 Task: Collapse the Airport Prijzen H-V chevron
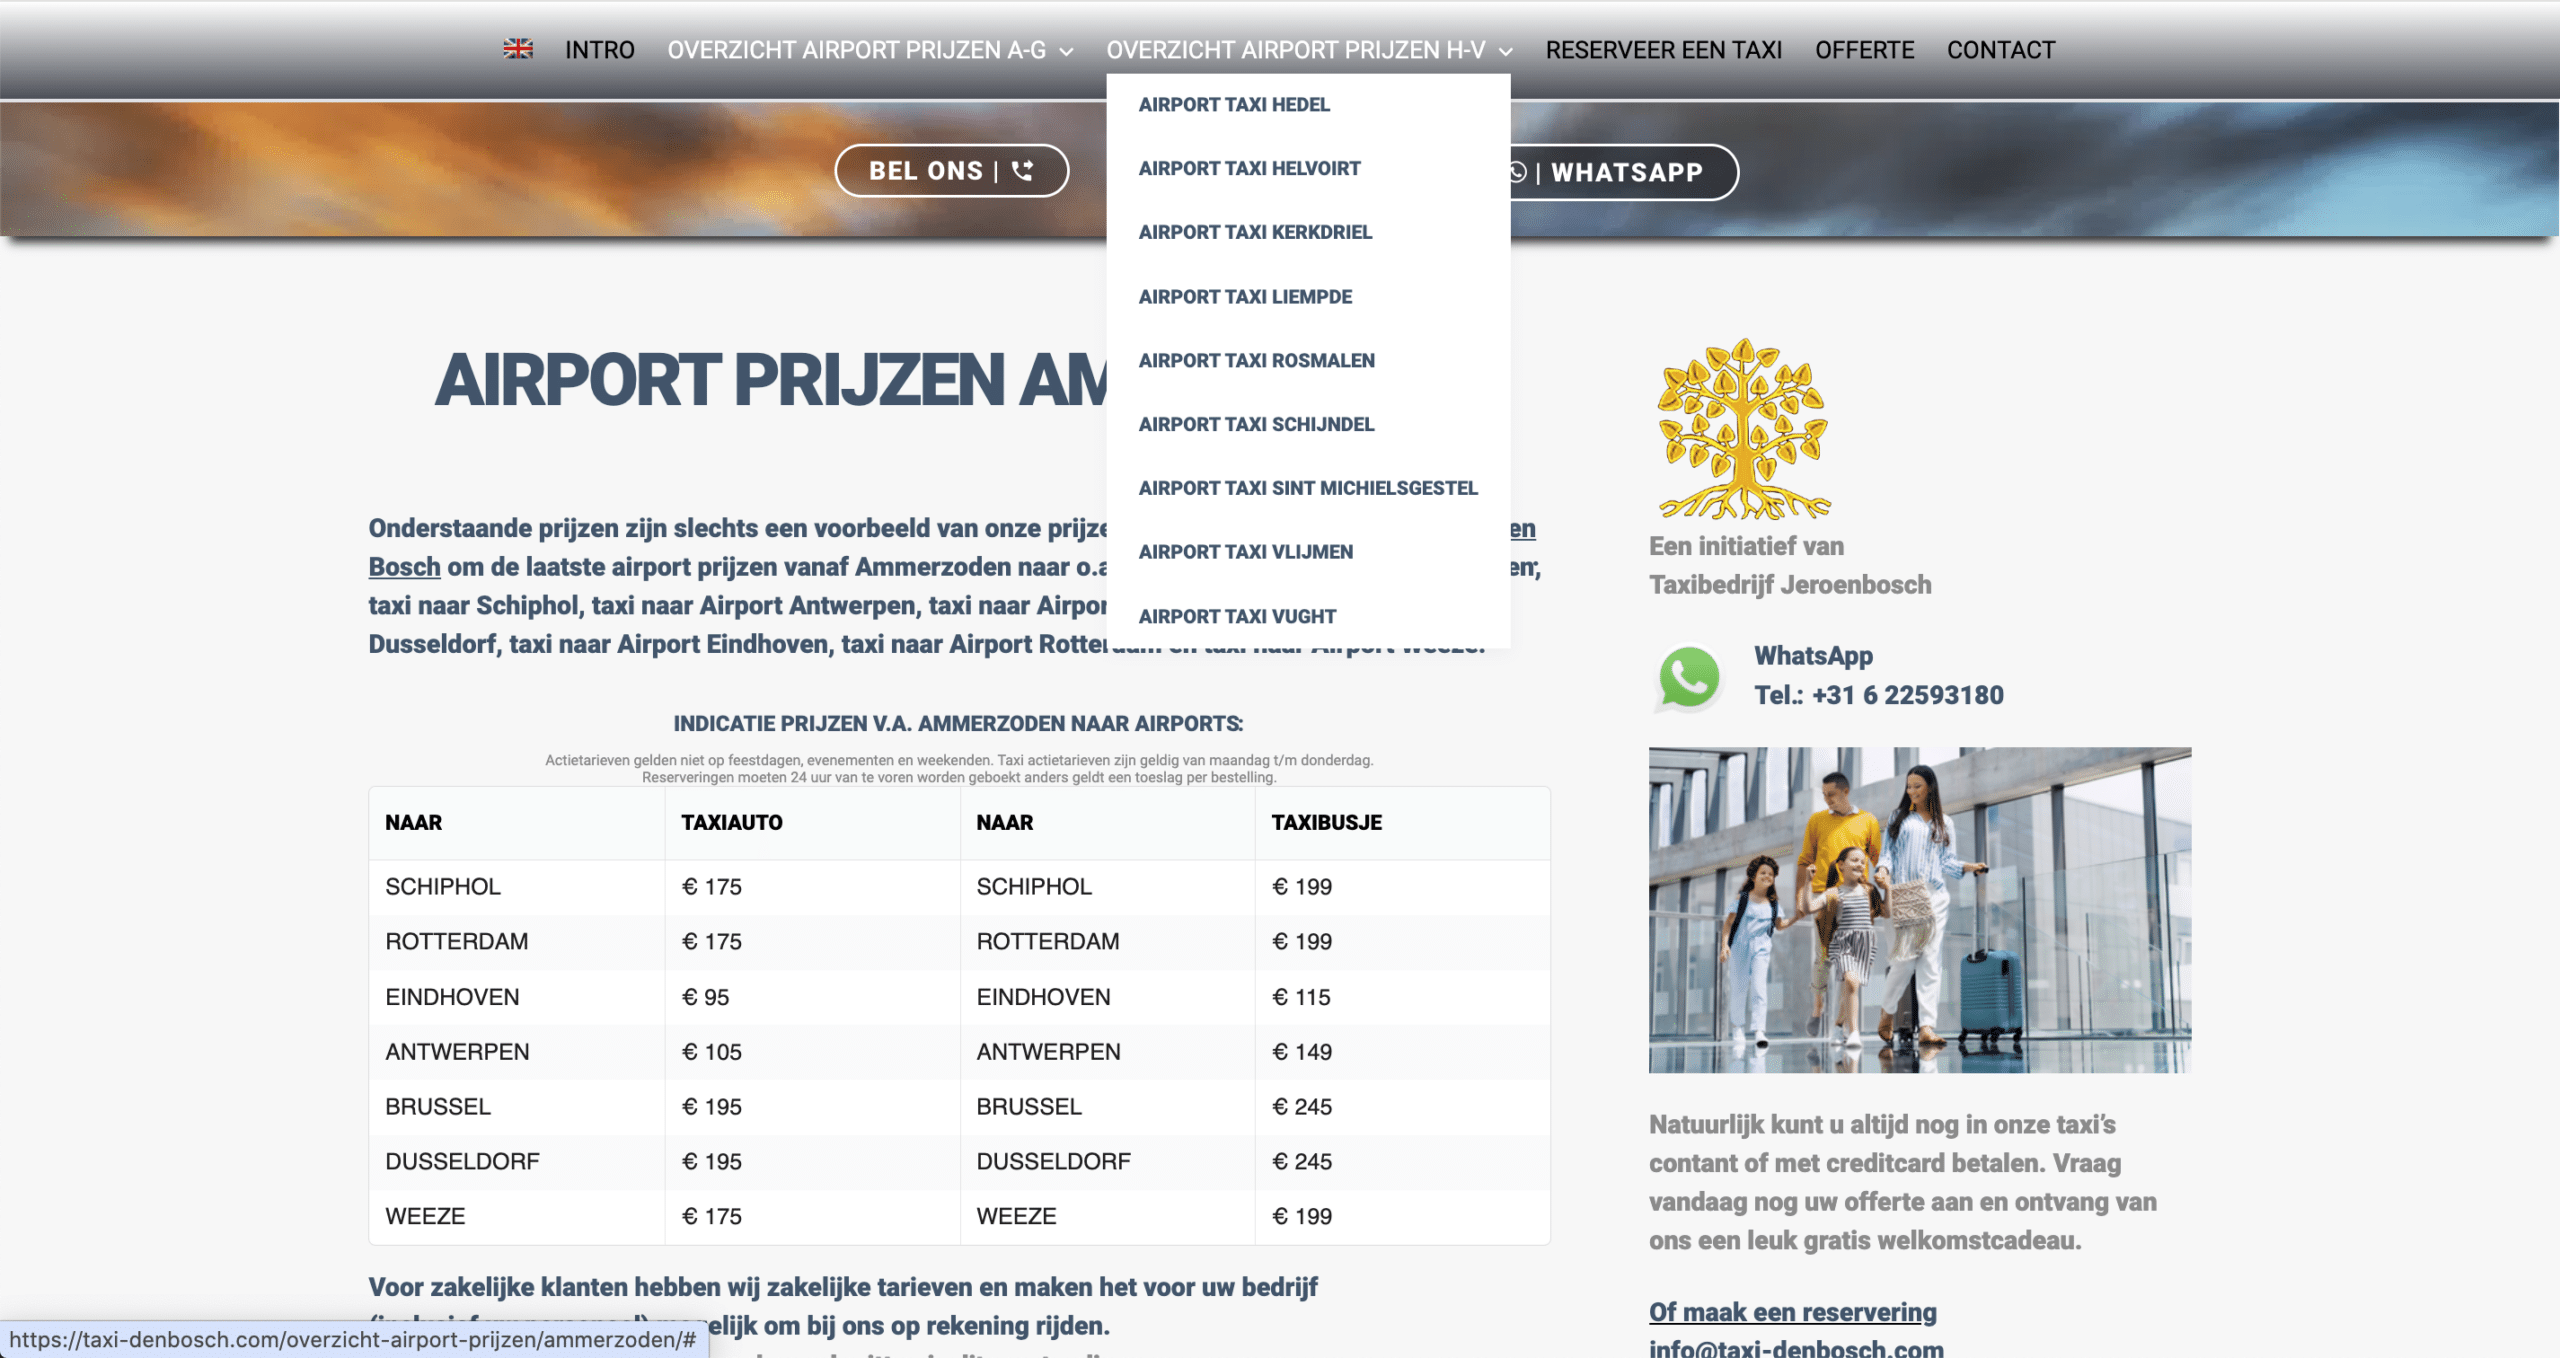pos(1506,51)
